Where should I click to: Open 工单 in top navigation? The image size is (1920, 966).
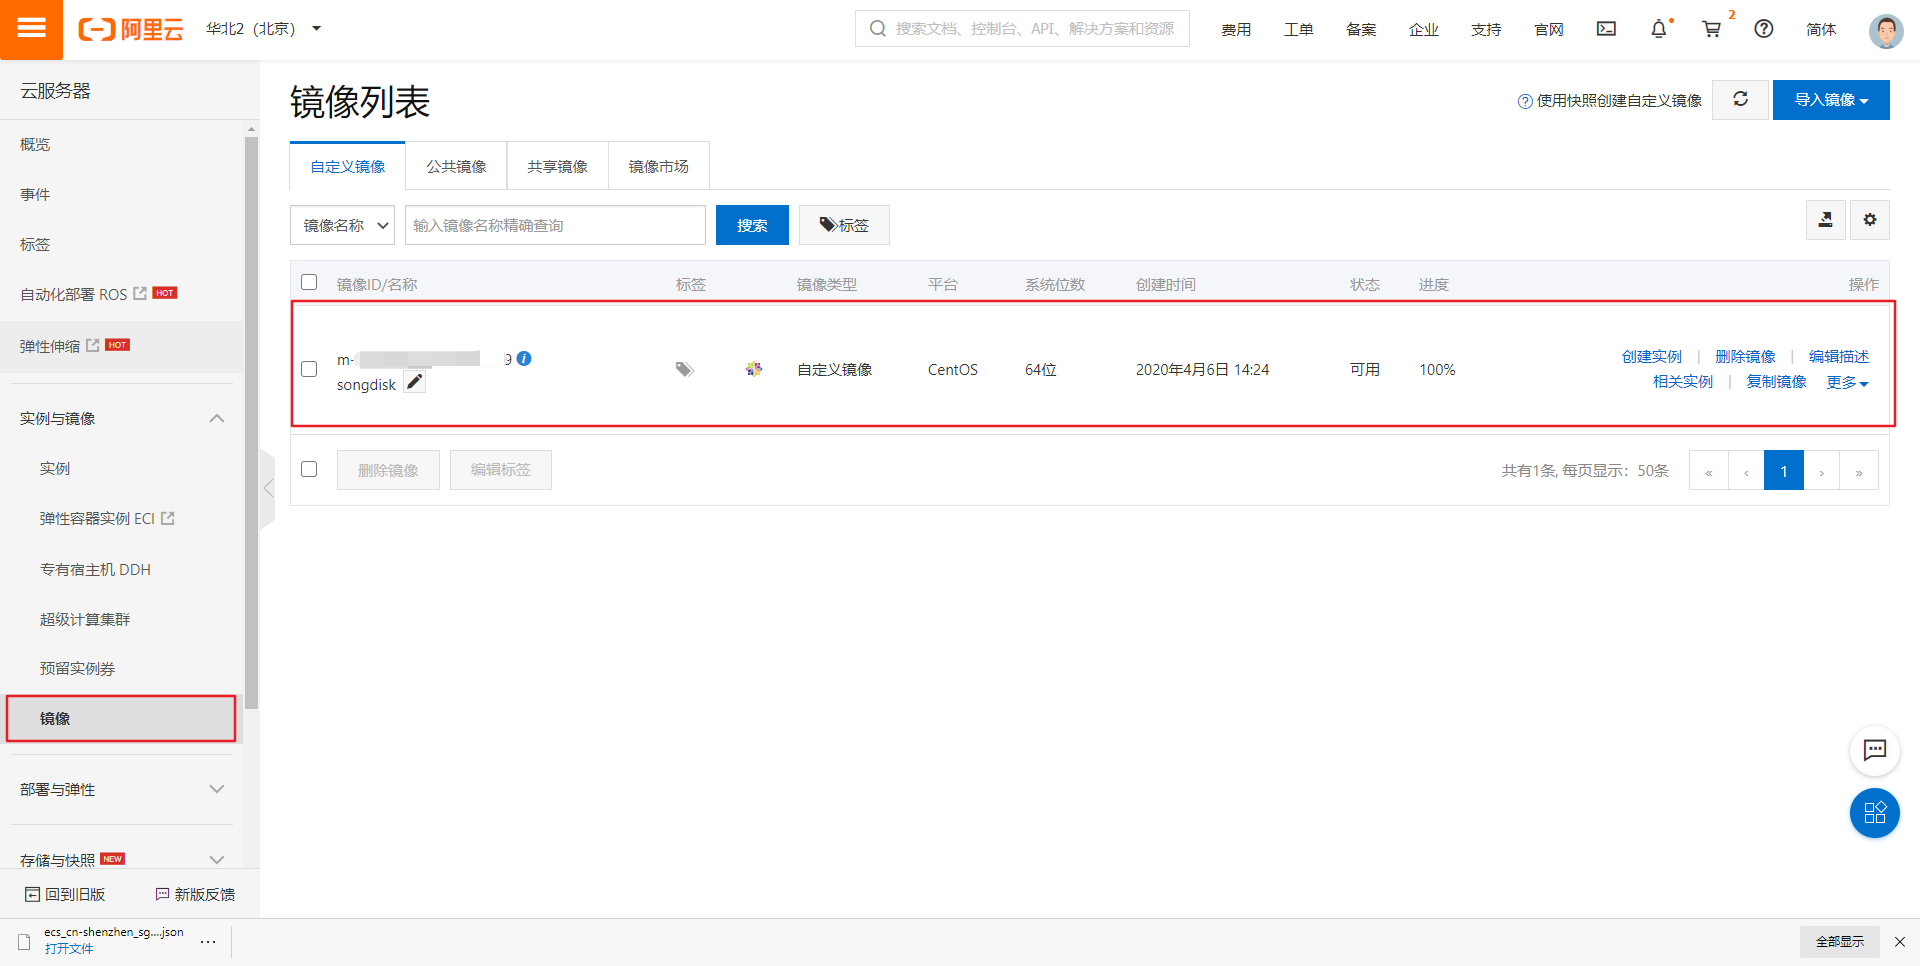pos(1298,29)
